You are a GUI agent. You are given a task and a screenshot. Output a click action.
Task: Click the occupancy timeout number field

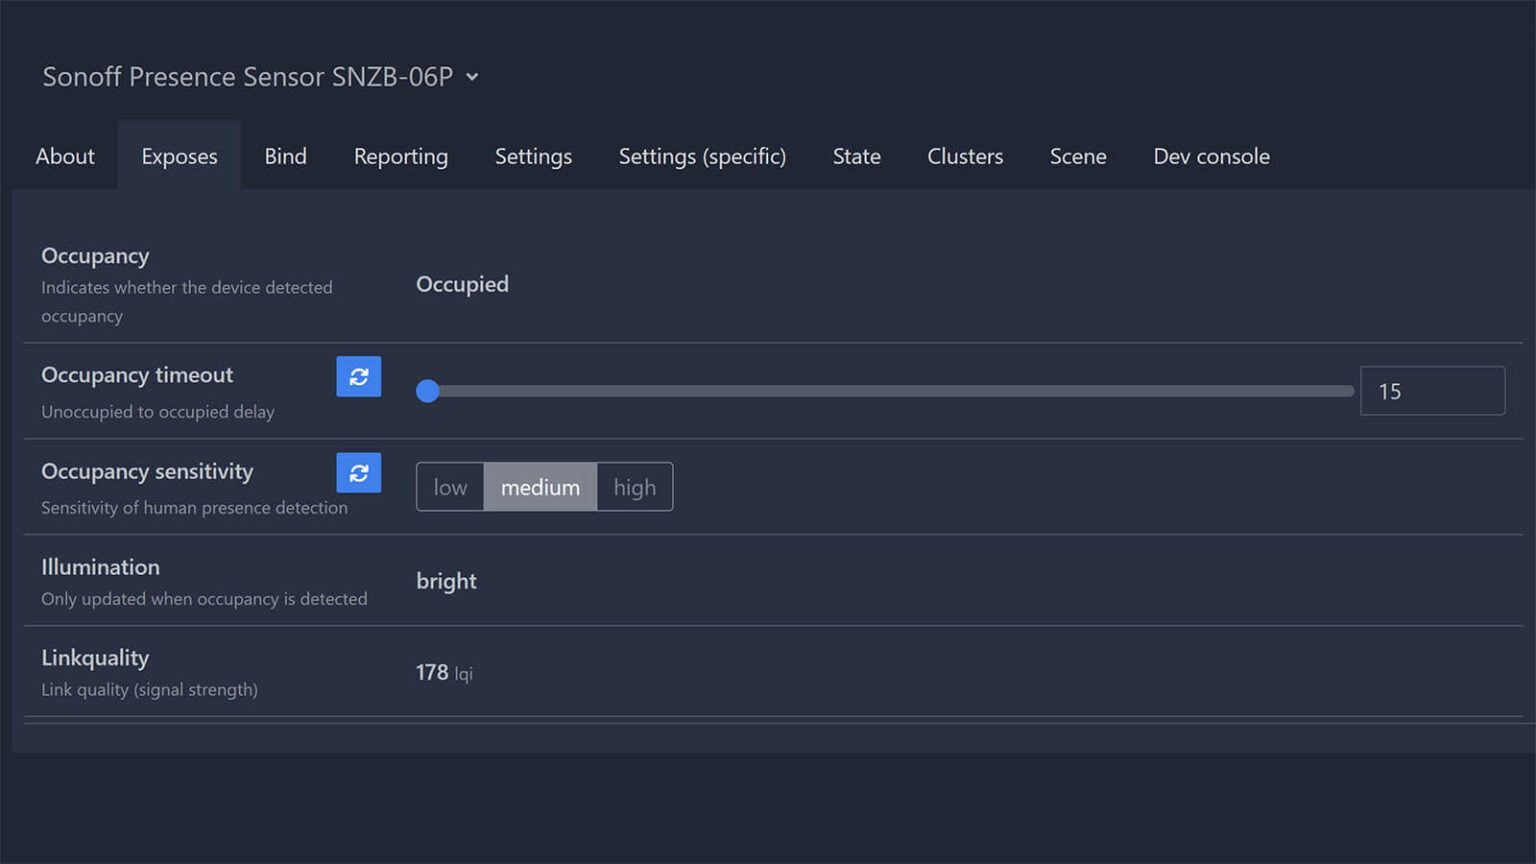[1431, 391]
